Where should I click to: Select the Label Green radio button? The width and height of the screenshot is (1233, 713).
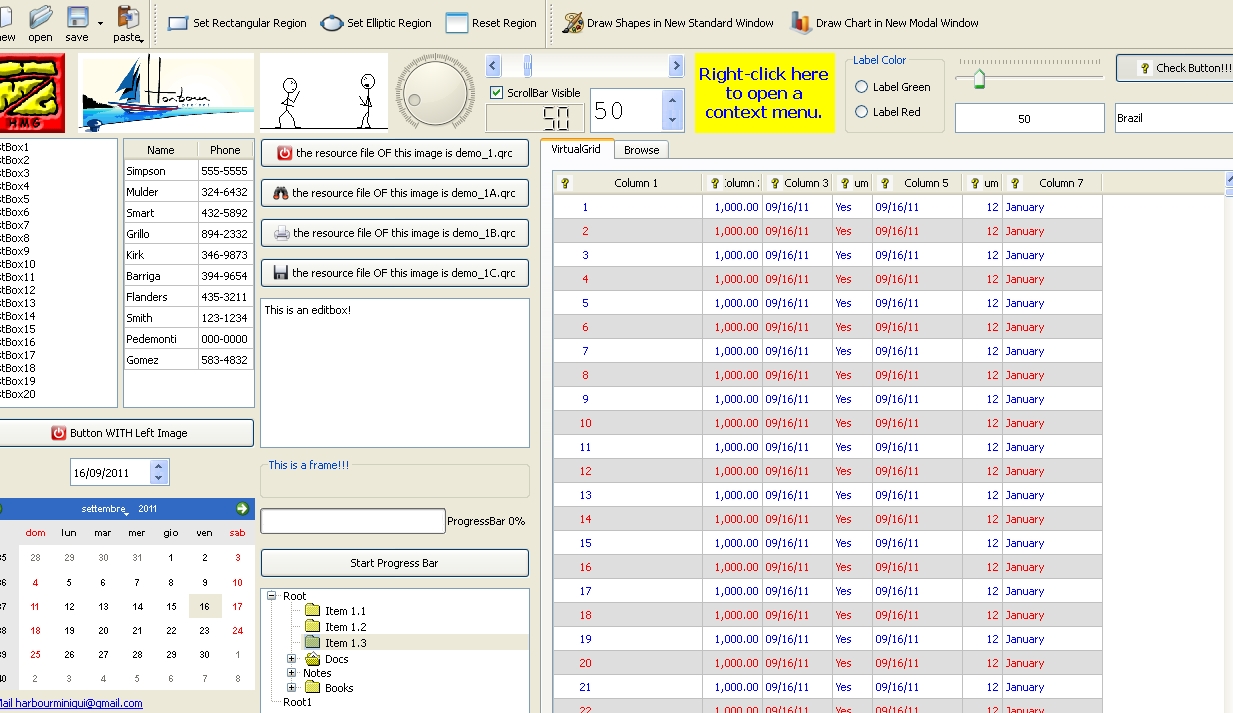pyautogui.click(x=861, y=87)
